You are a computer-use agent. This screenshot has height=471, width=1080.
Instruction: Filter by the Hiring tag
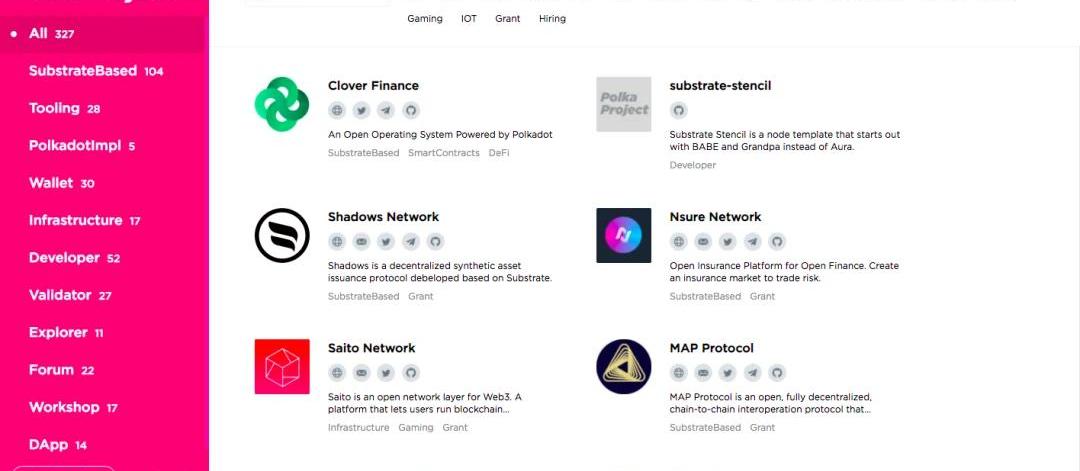click(552, 18)
